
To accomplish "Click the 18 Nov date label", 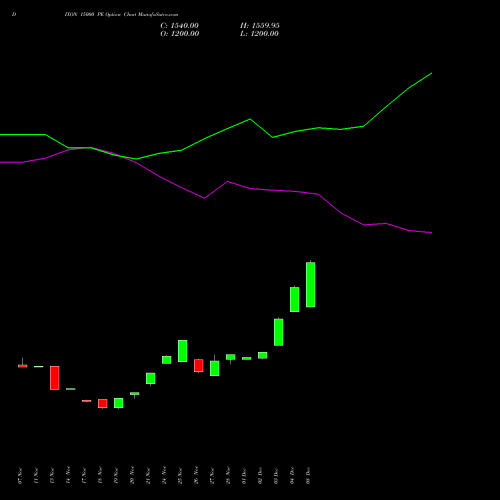I will pyautogui.click(x=100, y=476).
